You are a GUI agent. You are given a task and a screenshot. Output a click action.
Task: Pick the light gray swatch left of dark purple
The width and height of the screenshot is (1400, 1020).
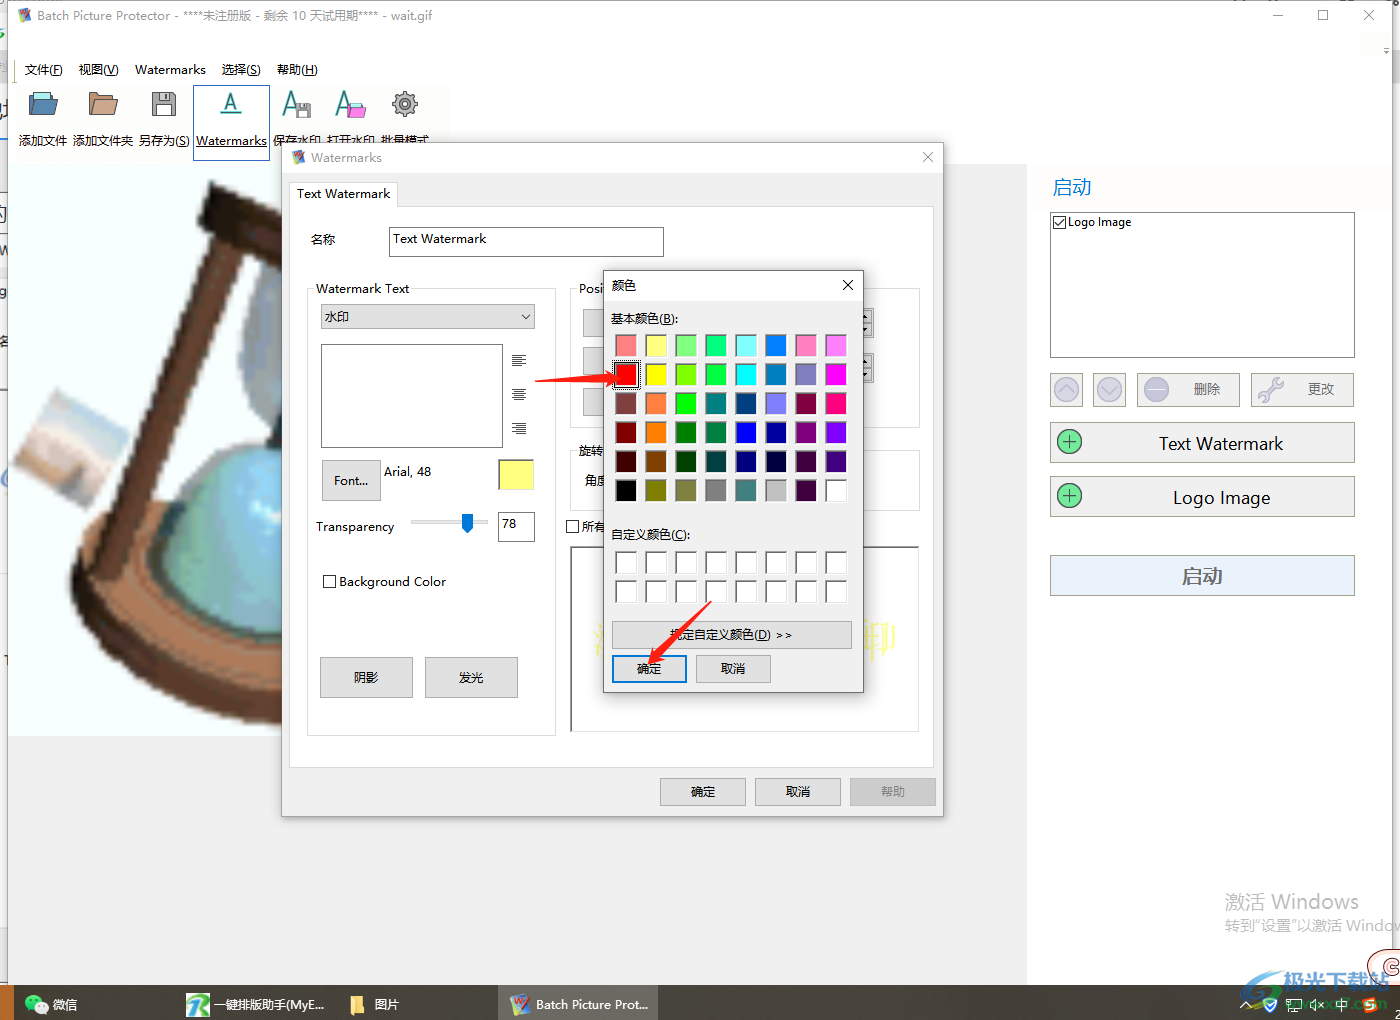tap(776, 490)
